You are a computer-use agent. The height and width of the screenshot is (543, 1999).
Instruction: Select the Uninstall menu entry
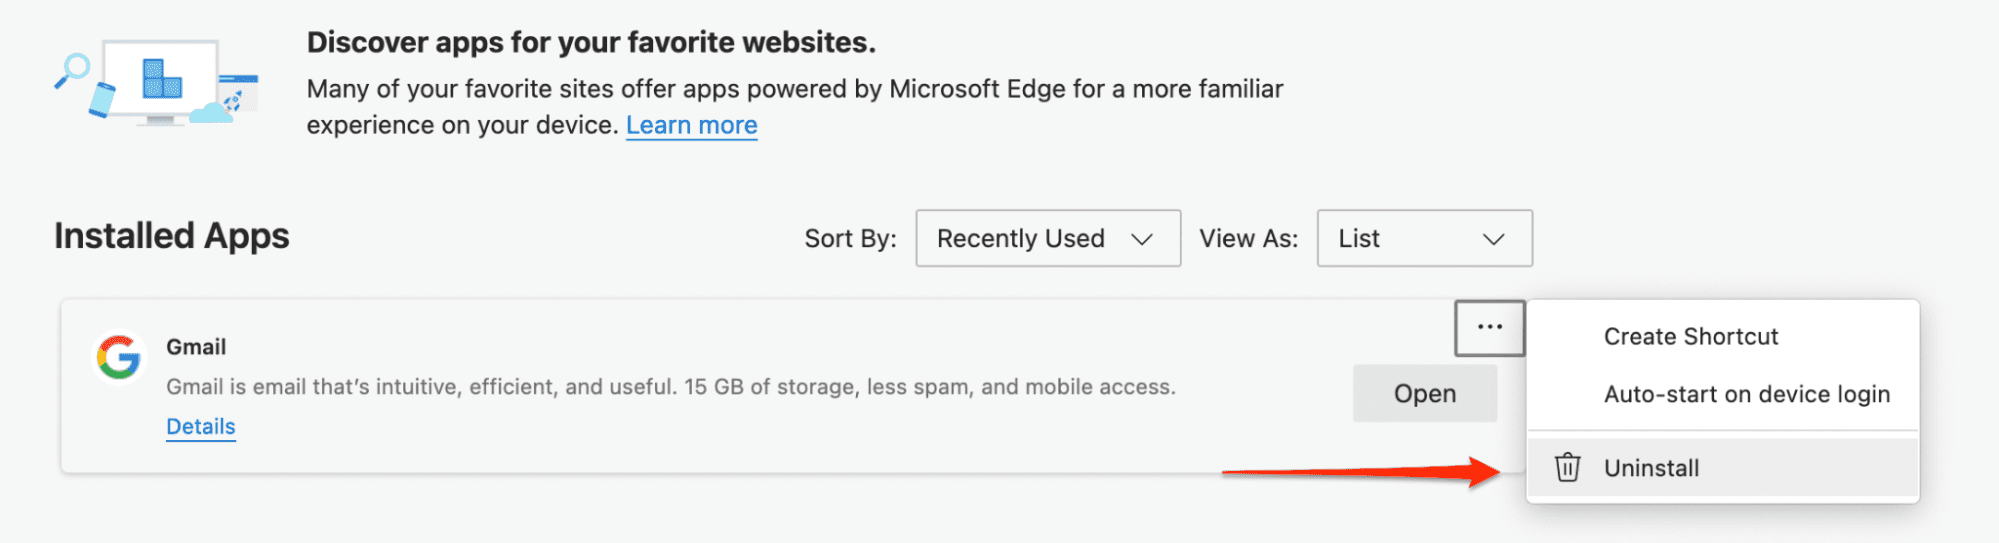point(1651,468)
